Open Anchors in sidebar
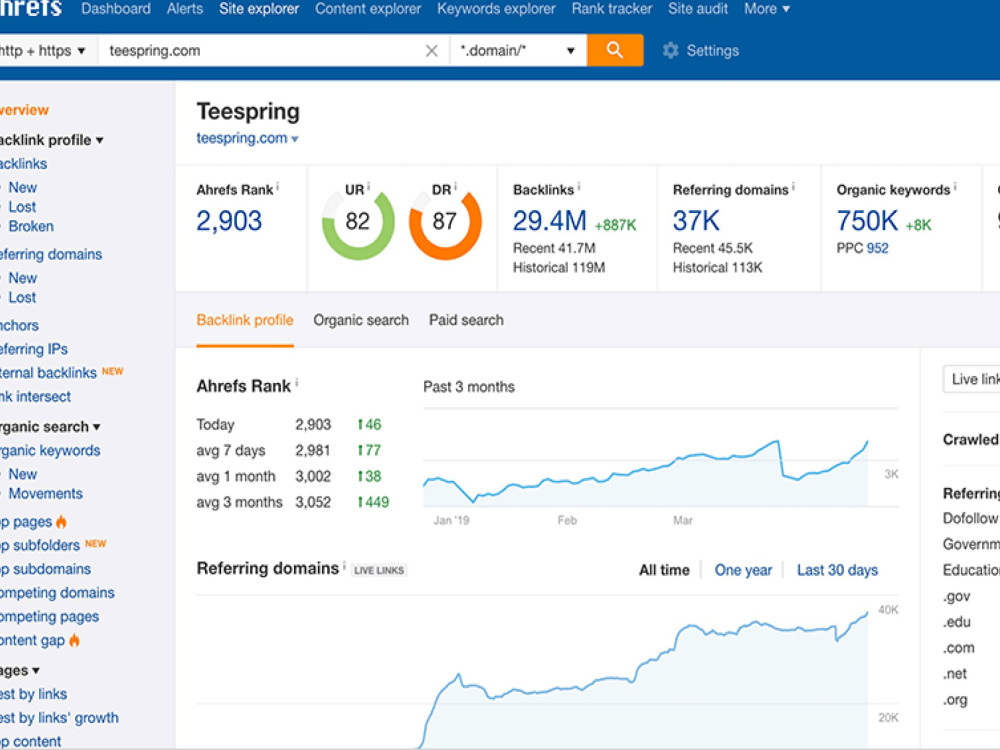 click(19, 325)
